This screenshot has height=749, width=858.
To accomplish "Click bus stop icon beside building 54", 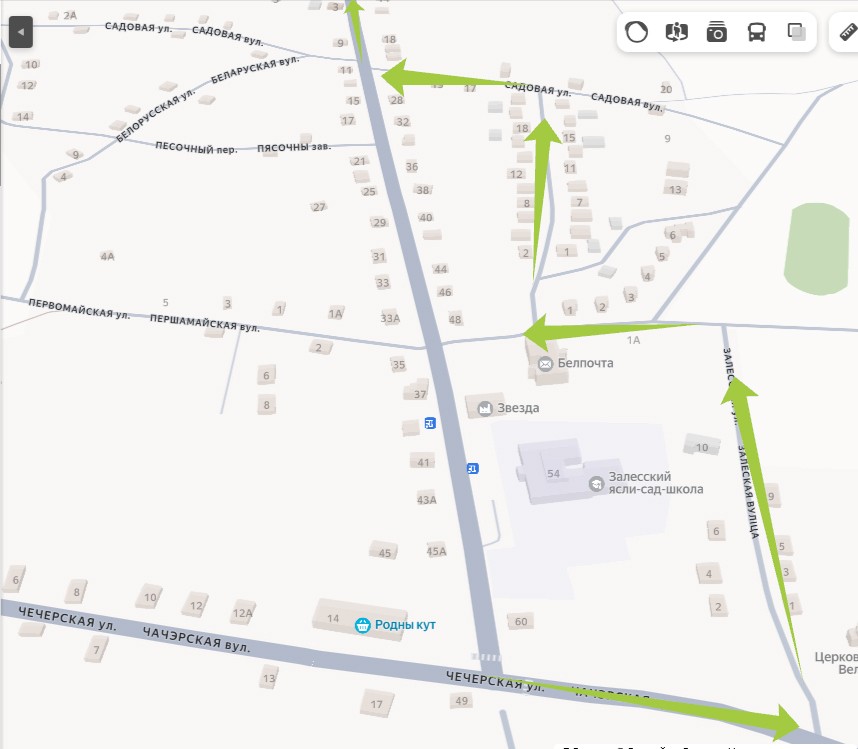I will tap(472, 468).
